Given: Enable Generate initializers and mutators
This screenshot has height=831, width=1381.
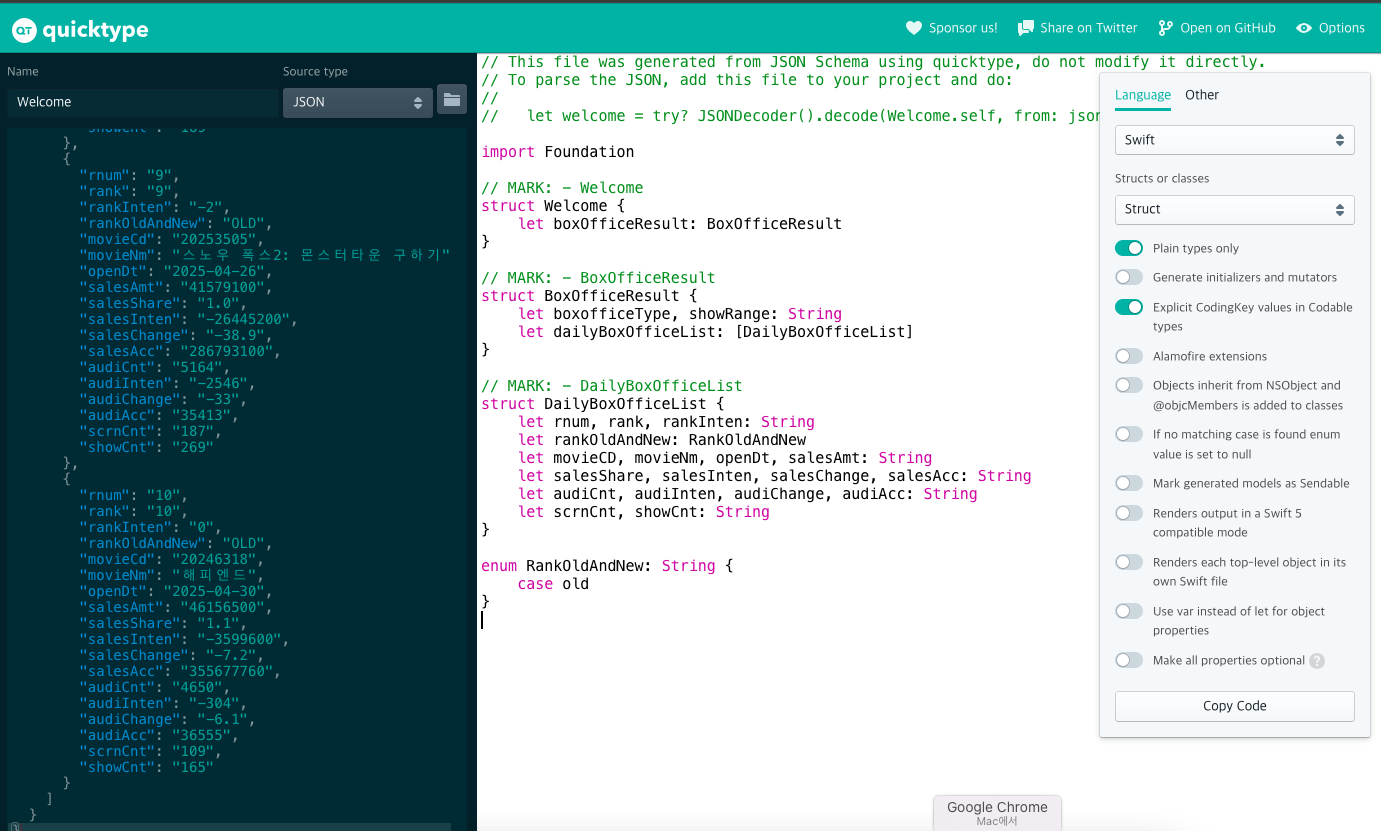Looking at the screenshot, I should point(1129,277).
